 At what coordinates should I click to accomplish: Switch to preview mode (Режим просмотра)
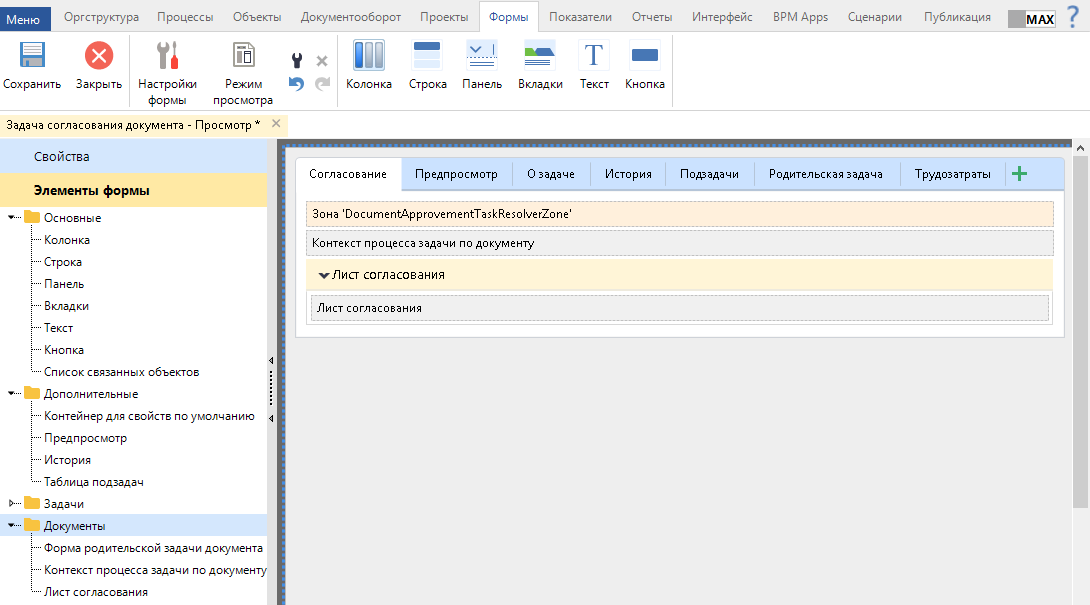tap(242, 56)
